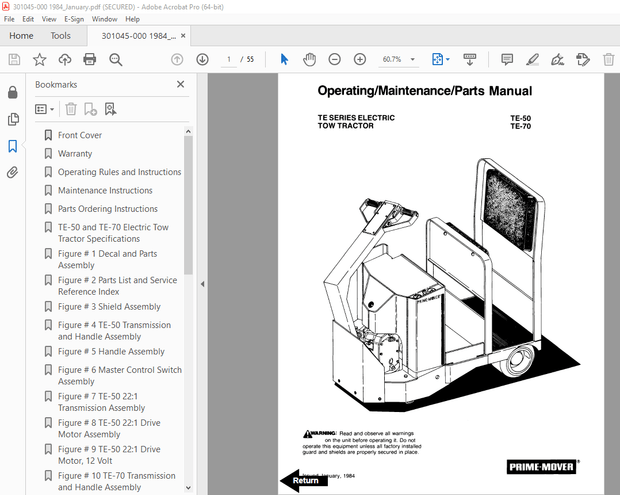The height and width of the screenshot is (495, 620).
Task: Click the Save file icon
Action: [14, 60]
